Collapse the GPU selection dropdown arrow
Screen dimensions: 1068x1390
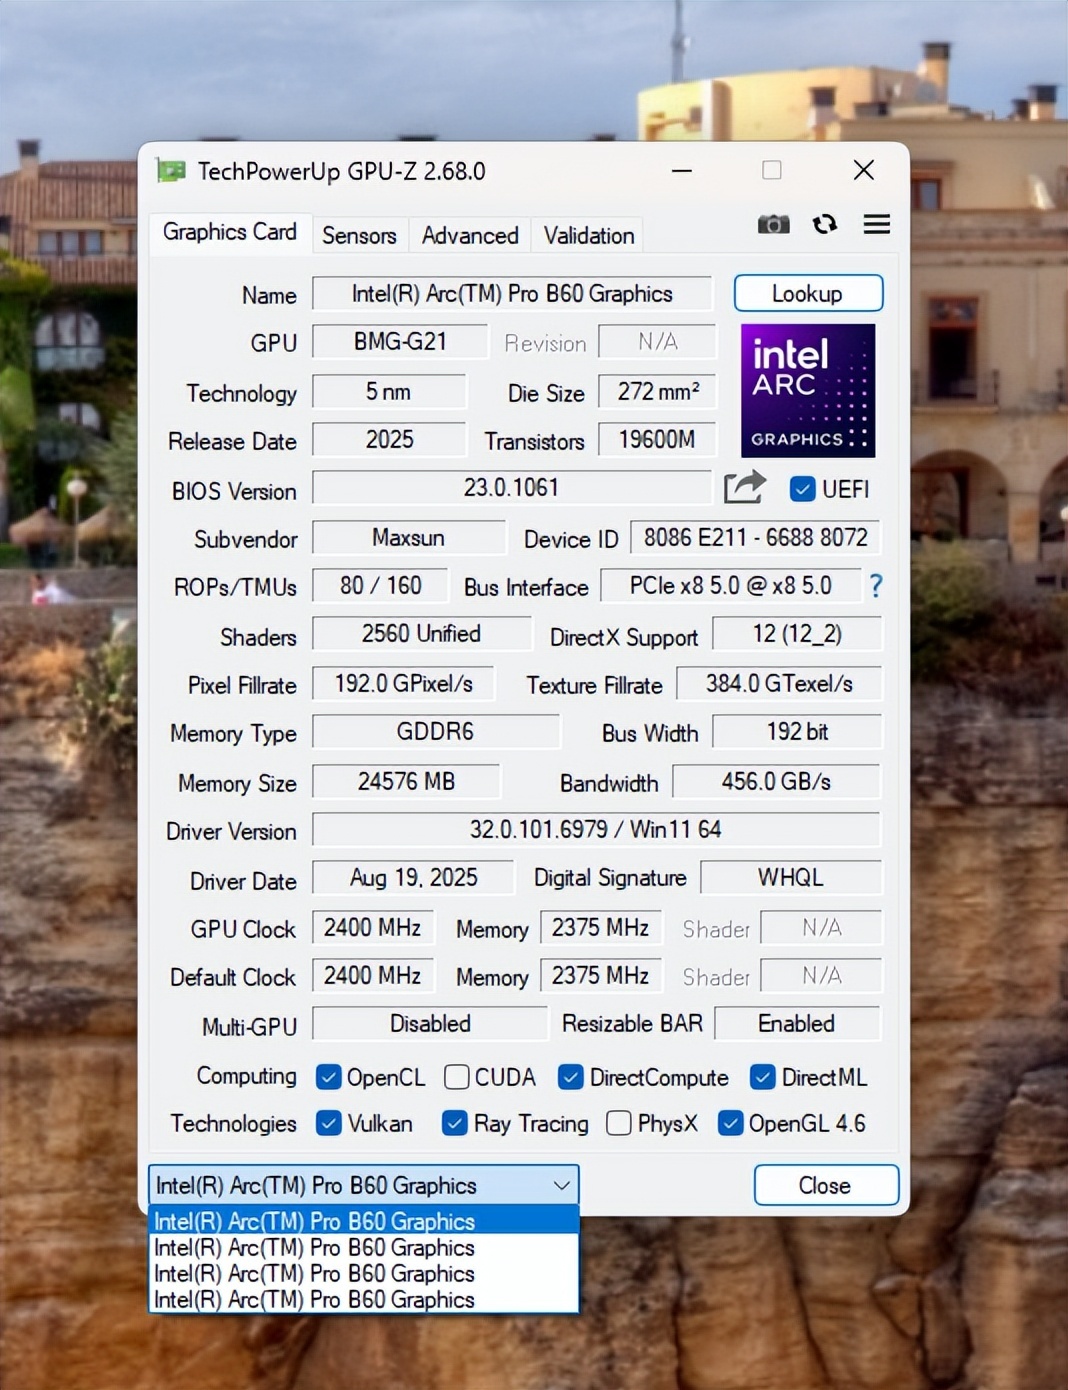click(561, 1186)
